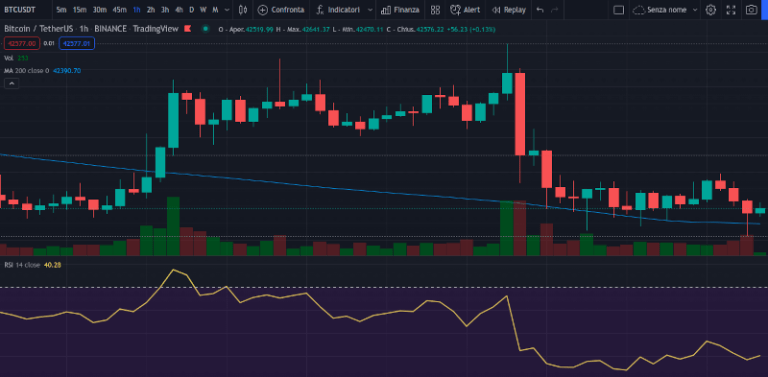Image resolution: width=768 pixels, height=377 pixels.
Task: Click the Bitcoin / TetherUS chart title
Action: pos(38,29)
